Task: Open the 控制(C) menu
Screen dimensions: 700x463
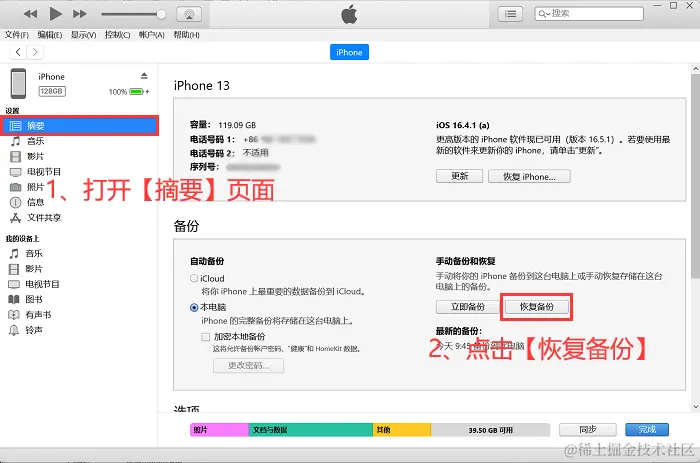Action: coord(117,35)
